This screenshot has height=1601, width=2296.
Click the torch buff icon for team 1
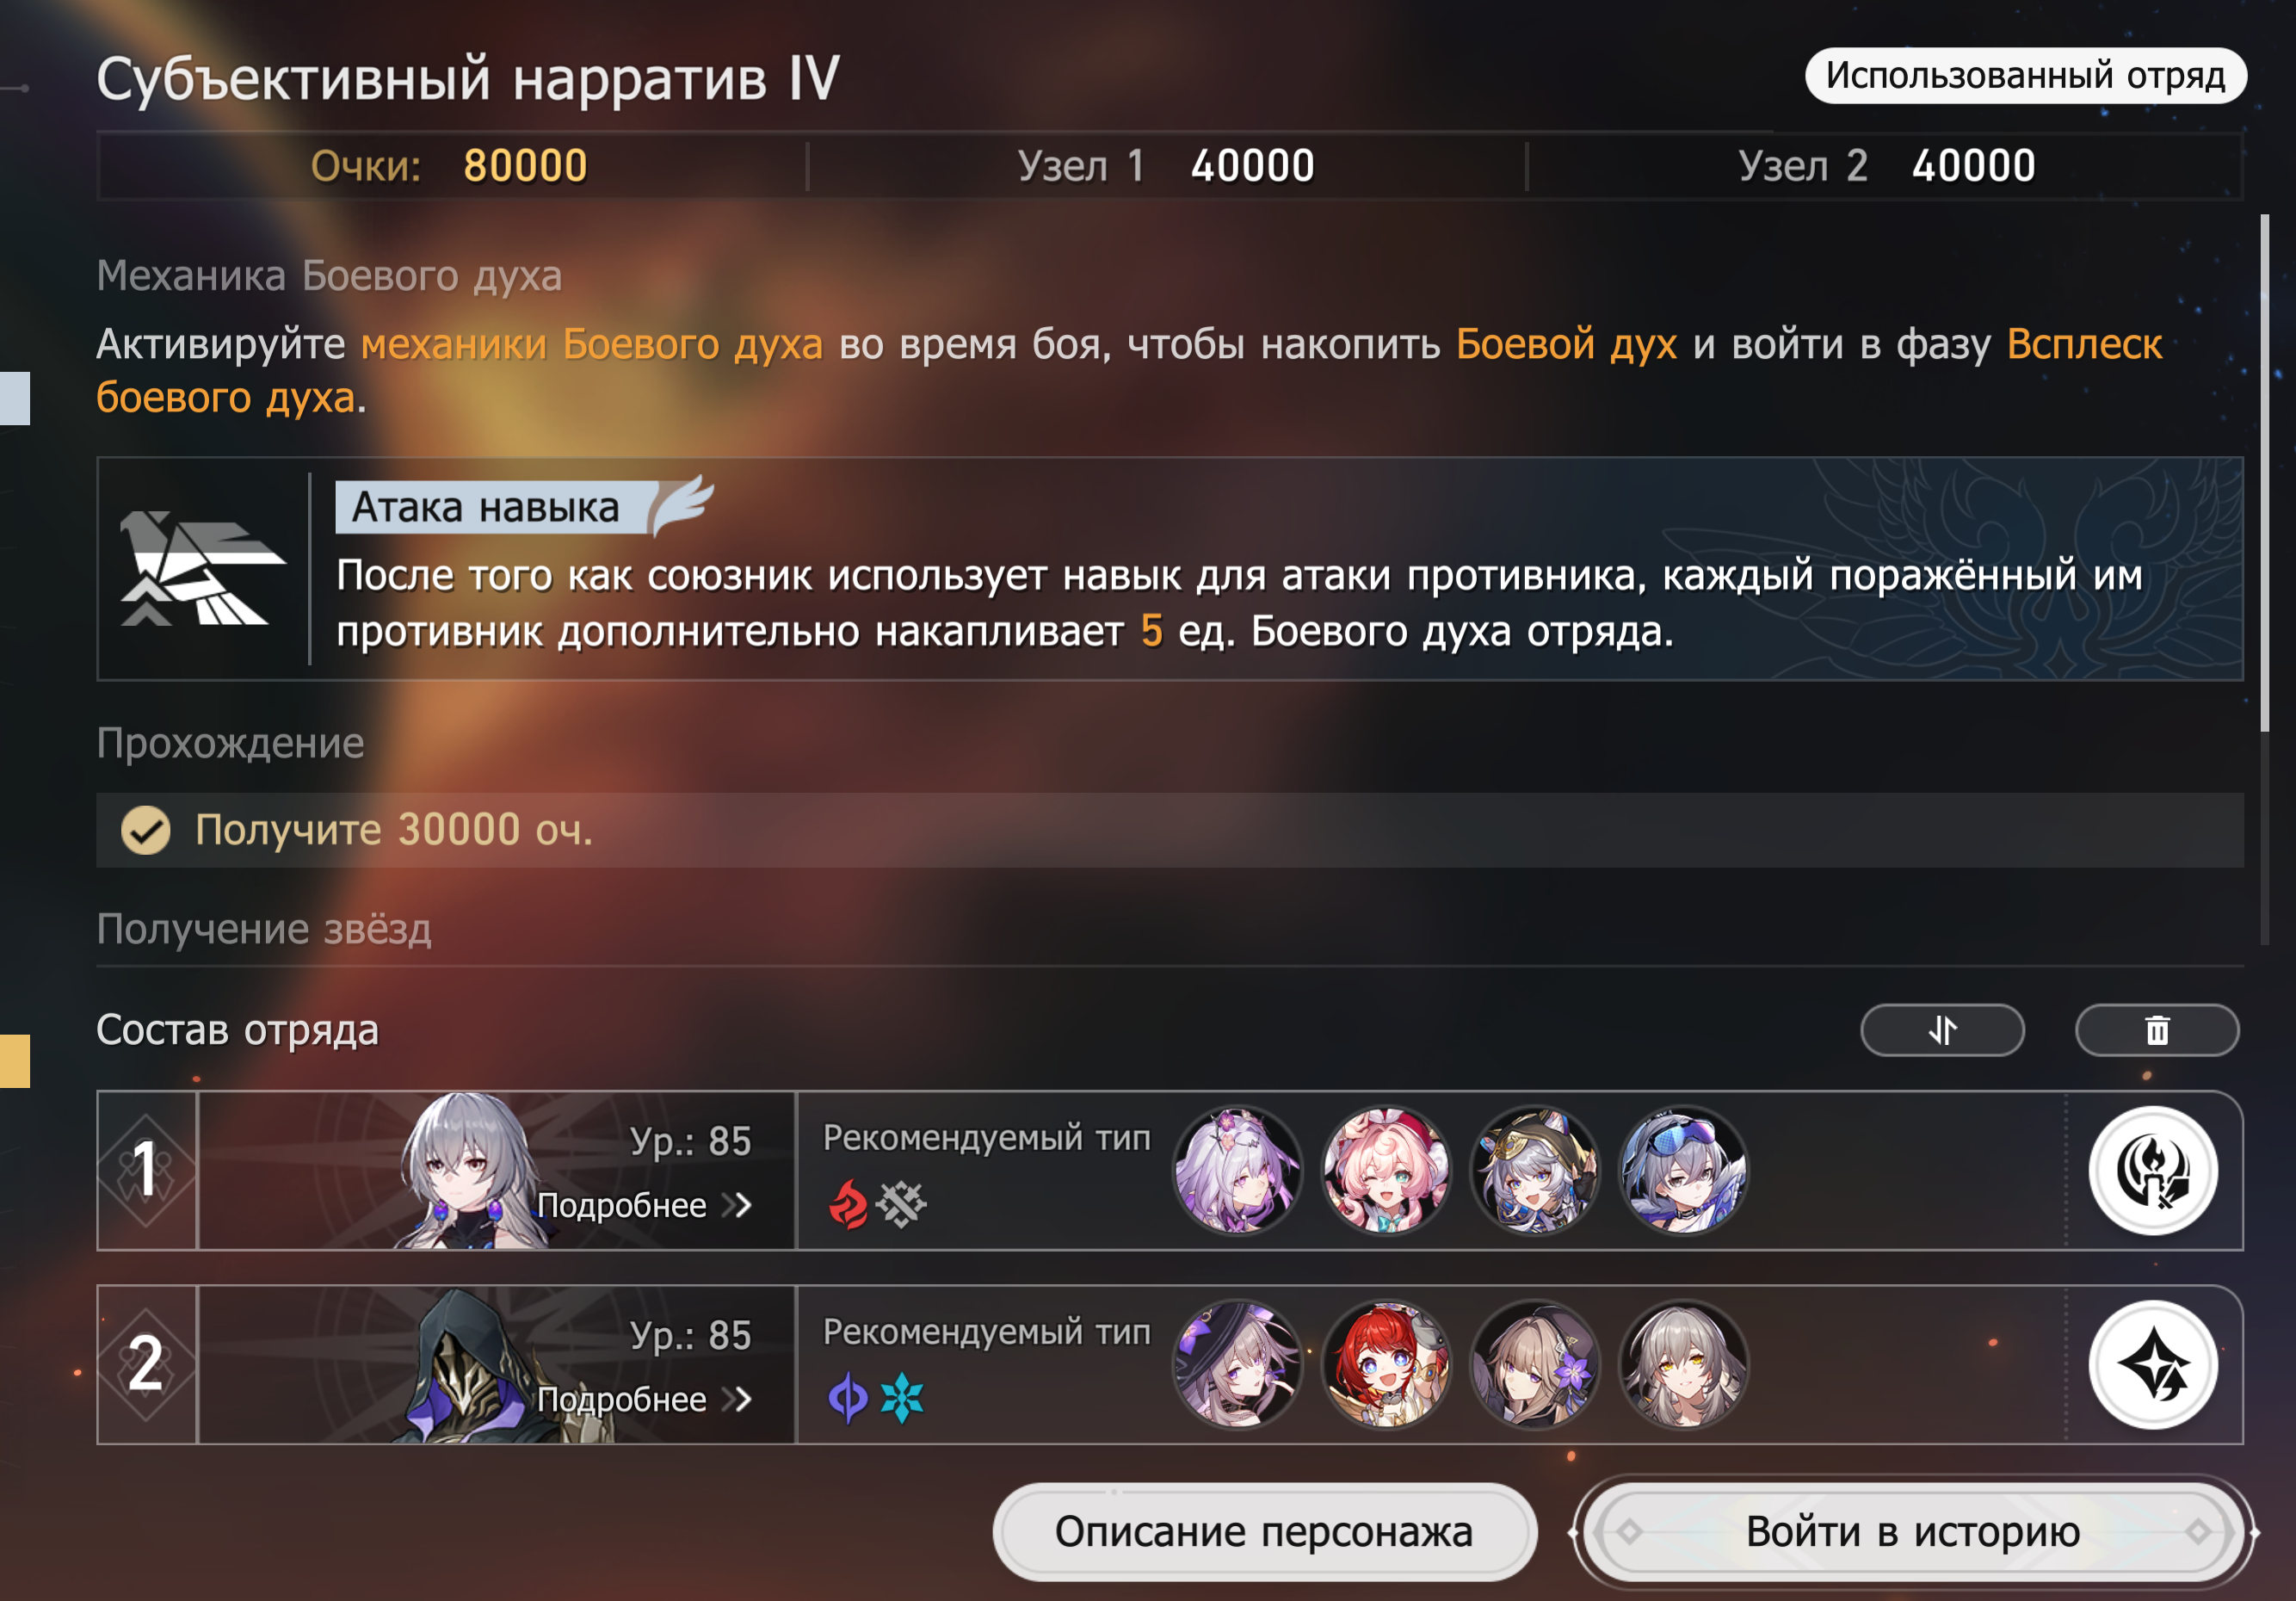click(2153, 1170)
